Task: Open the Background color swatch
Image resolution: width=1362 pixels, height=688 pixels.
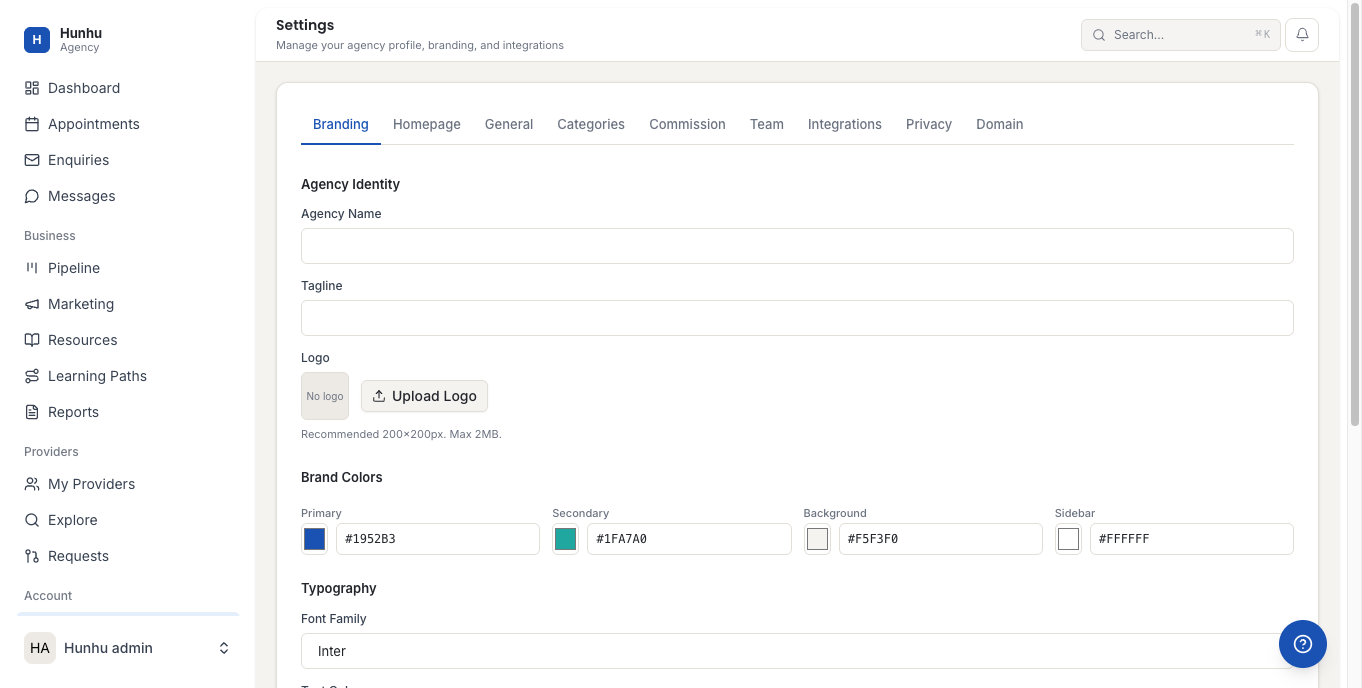Action: [817, 539]
